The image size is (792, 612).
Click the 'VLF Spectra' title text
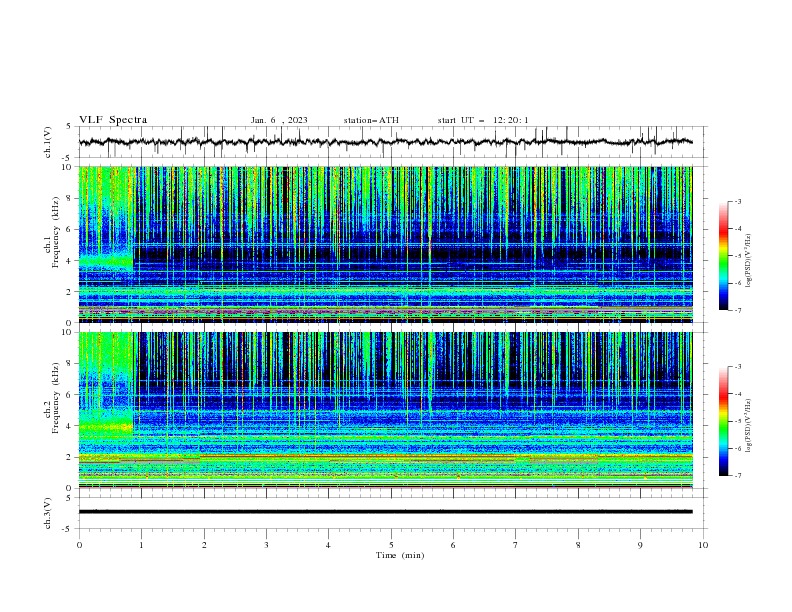[113, 120]
